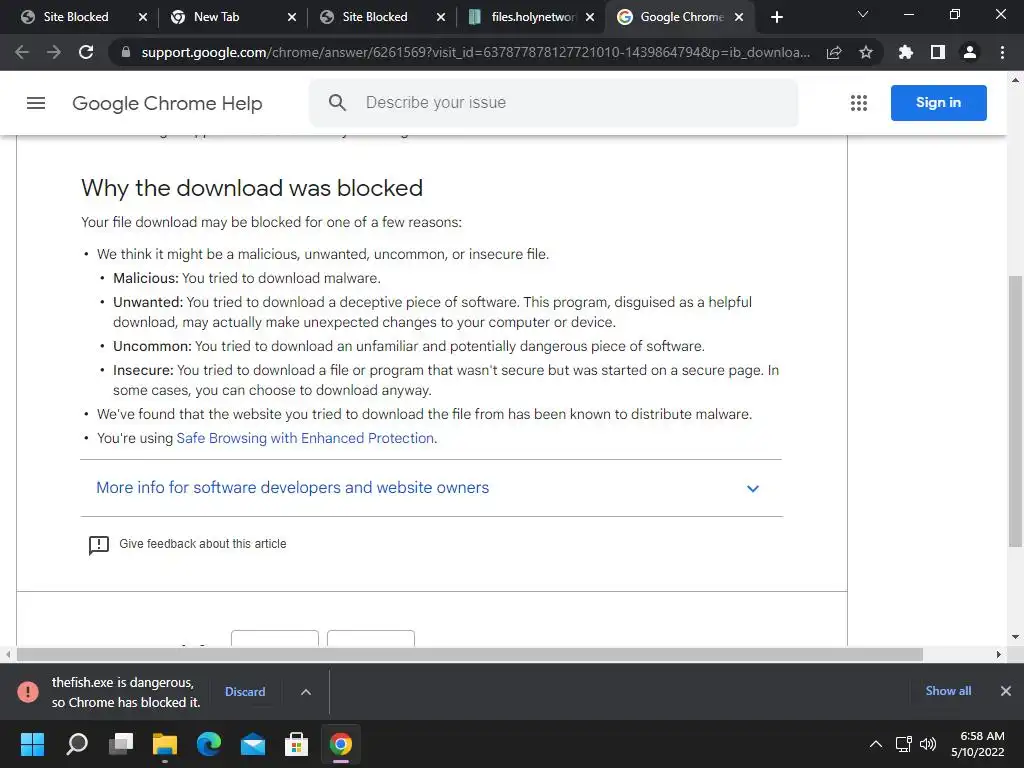This screenshot has width=1024, height=768.
Task: Open File Explorer from the taskbar
Action: tap(165, 744)
